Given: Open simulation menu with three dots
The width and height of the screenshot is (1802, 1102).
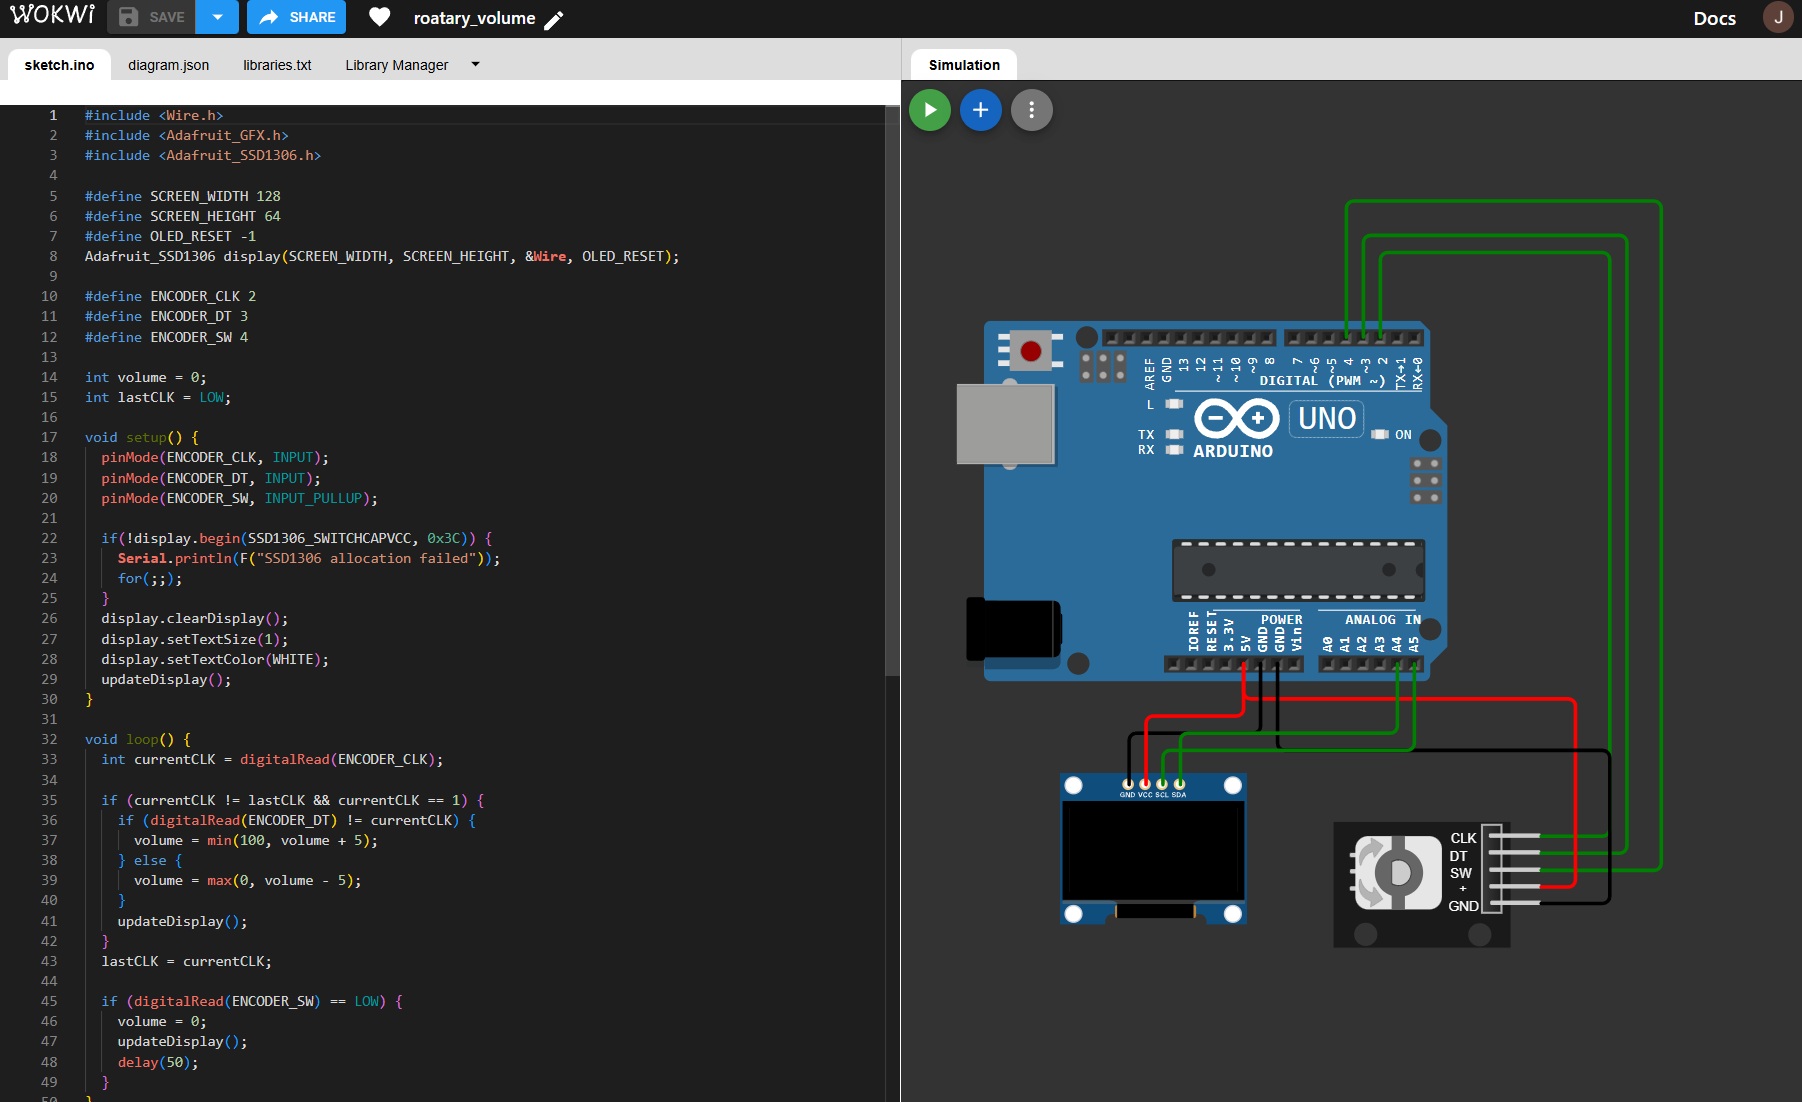Looking at the screenshot, I should pos(1032,110).
